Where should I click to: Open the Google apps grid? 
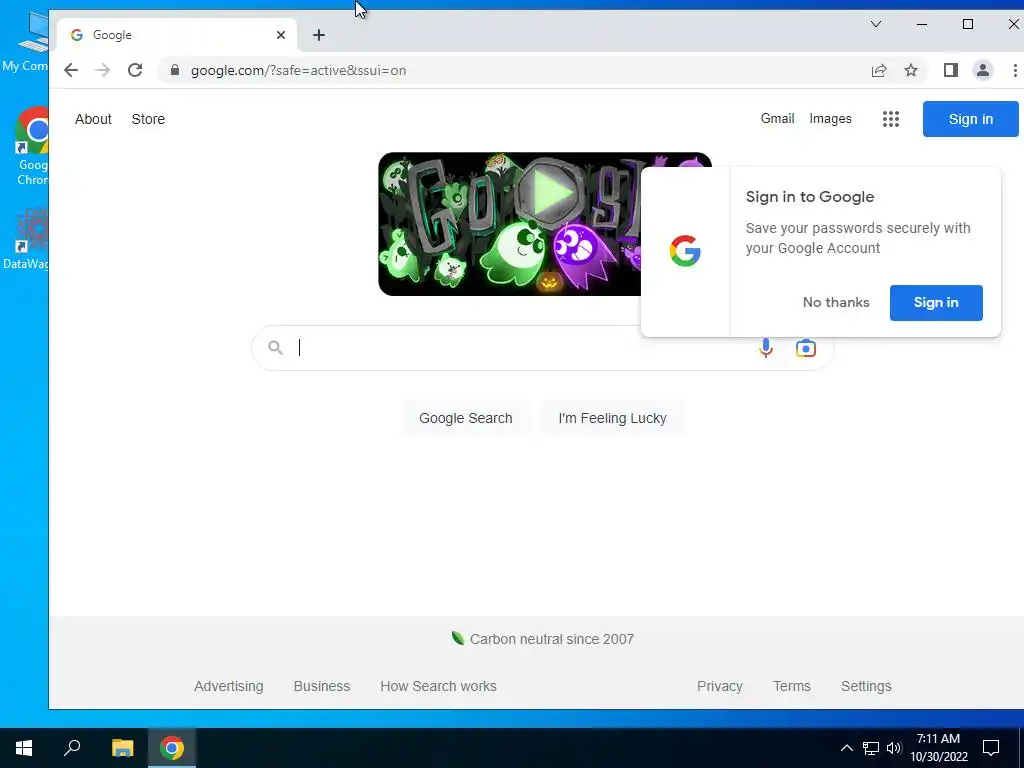pyautogui.click(x=891, y=119)
